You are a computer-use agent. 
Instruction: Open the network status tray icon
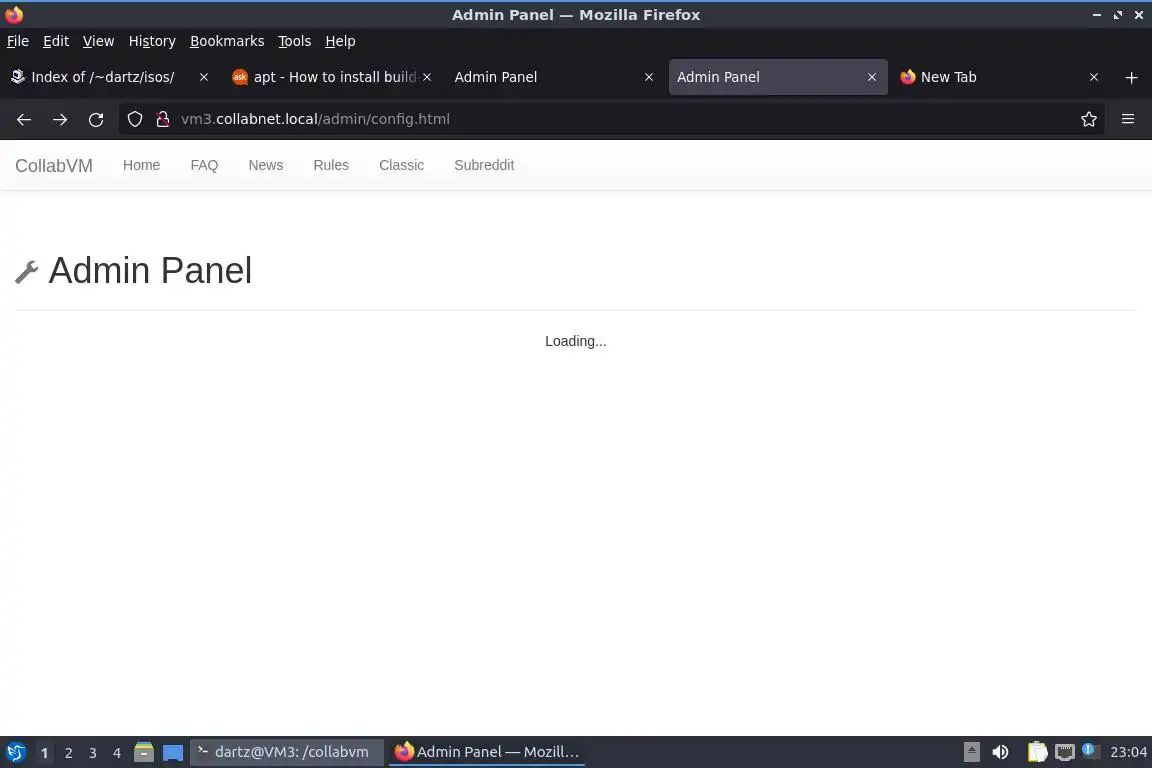tap(1065, 752)
